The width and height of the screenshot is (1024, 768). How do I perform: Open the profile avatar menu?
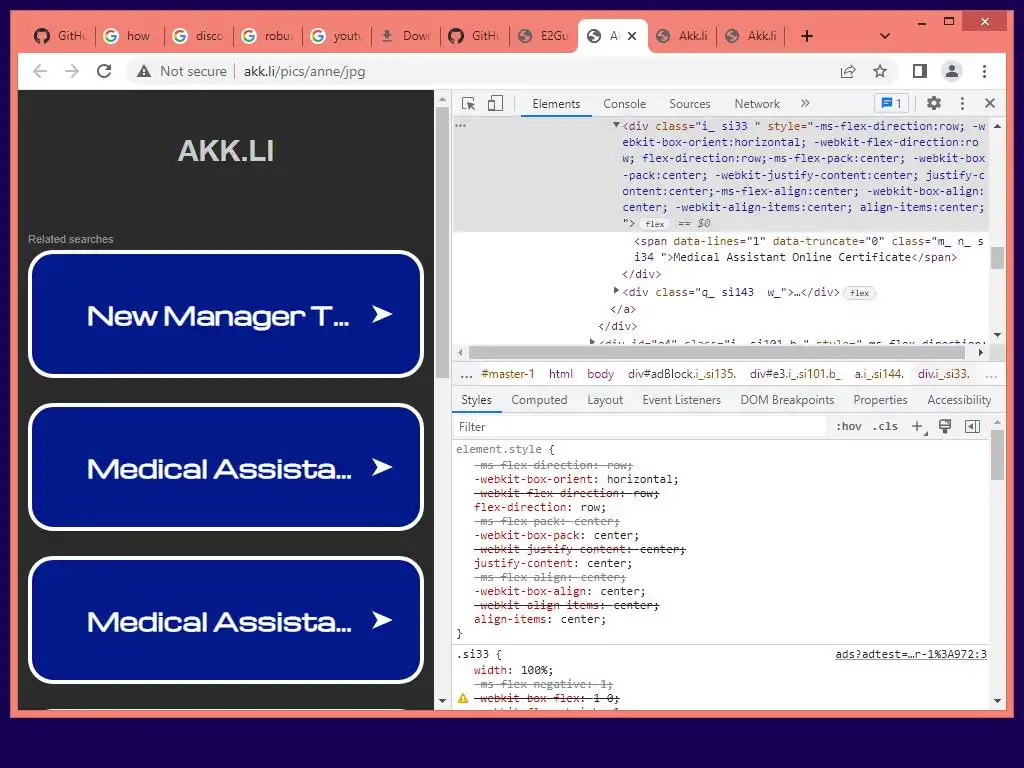tap(952, 71)
